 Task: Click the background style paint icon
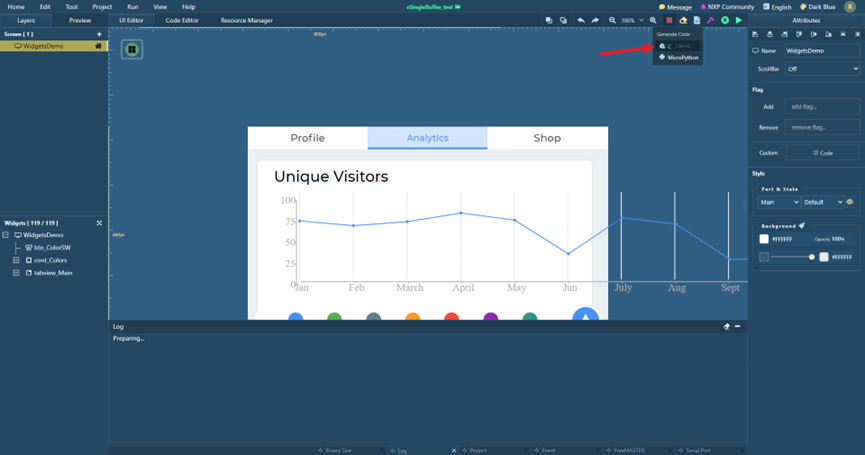802,226
